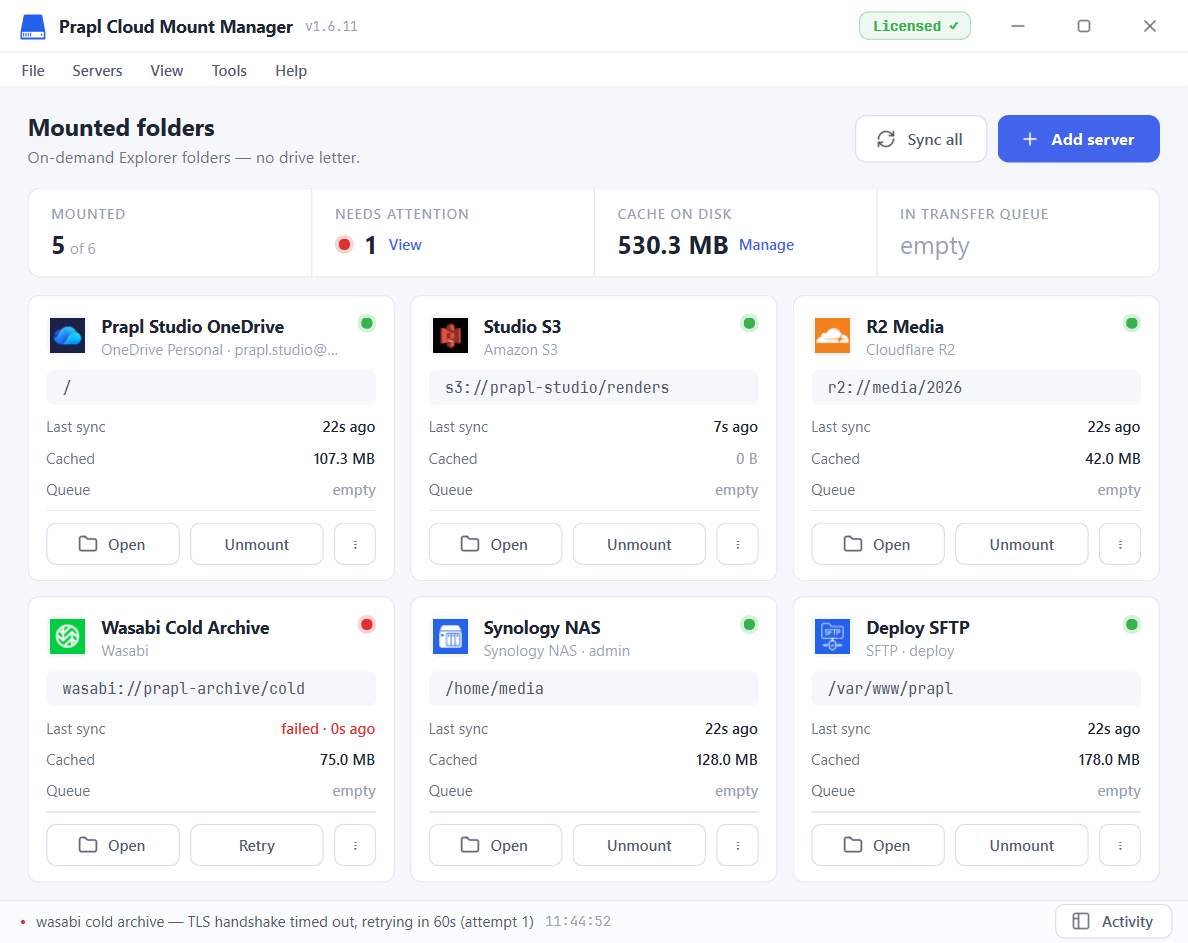Open the Help menu
This screenshot has width=1188, height=943.
(x=291, y=70)
